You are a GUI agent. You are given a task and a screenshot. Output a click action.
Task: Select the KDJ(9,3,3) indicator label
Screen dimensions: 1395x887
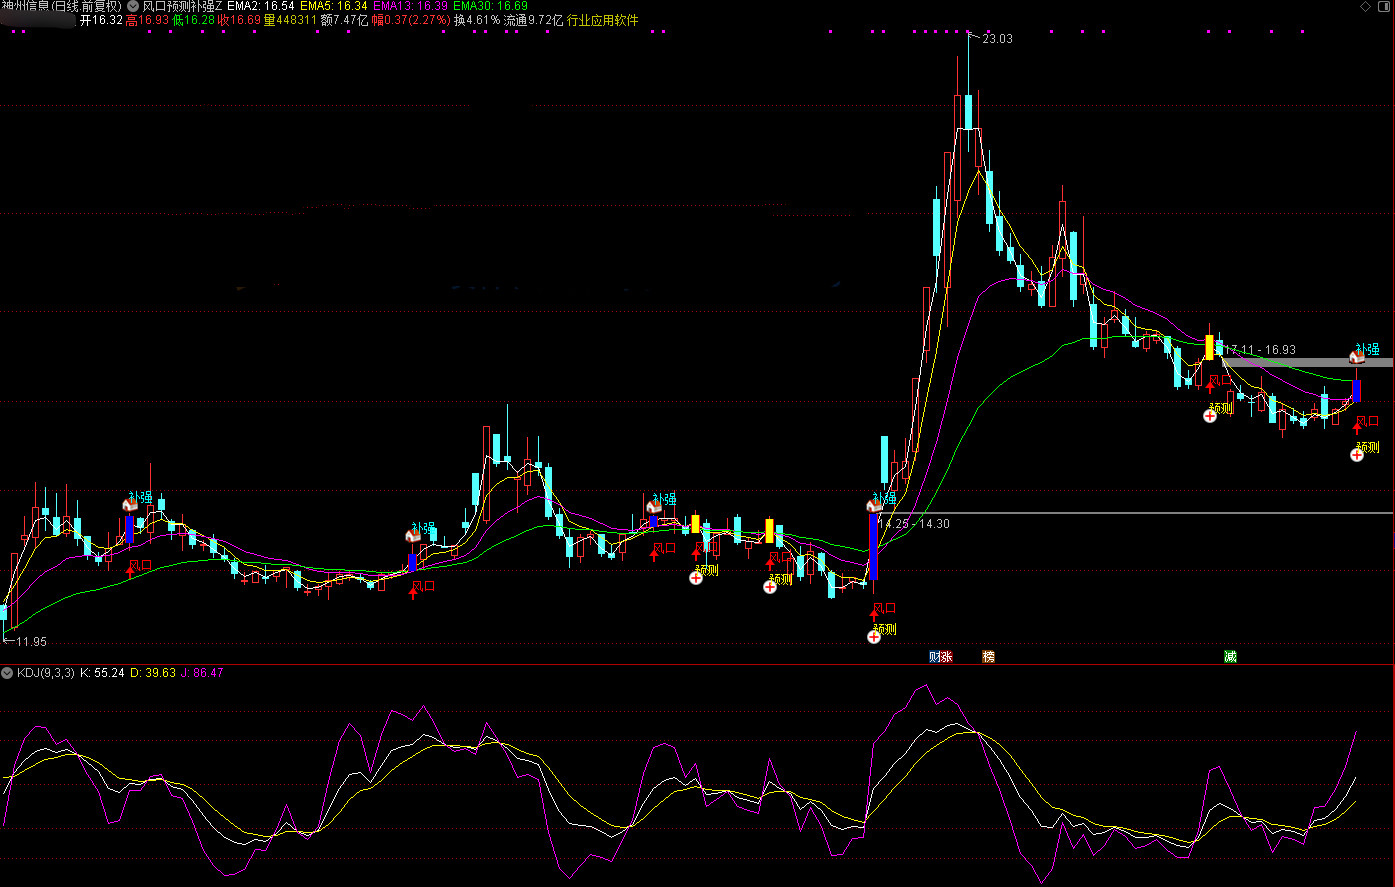coord(45,673)
